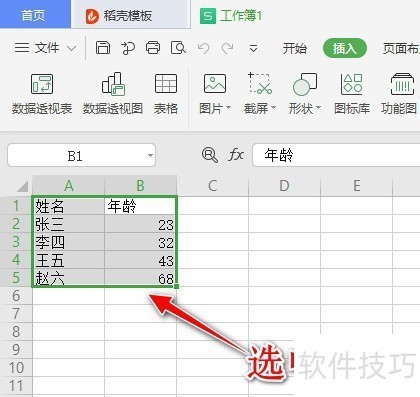Viewport: 420px width, 397px height.
Task: Click the 功能图 icon
Action: (x=400, y=94)
